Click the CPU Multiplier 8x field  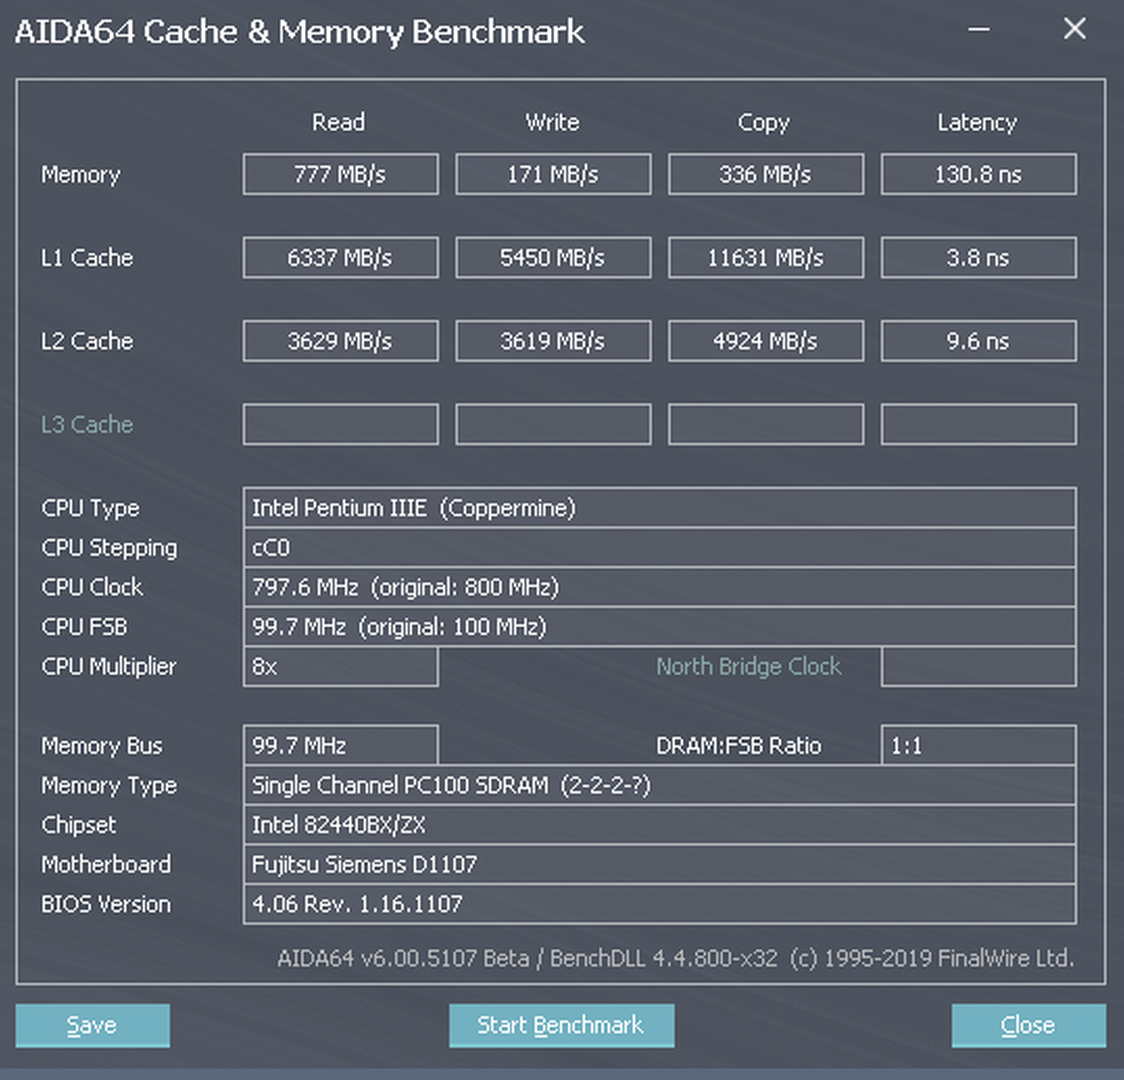(x=340, y=666)
